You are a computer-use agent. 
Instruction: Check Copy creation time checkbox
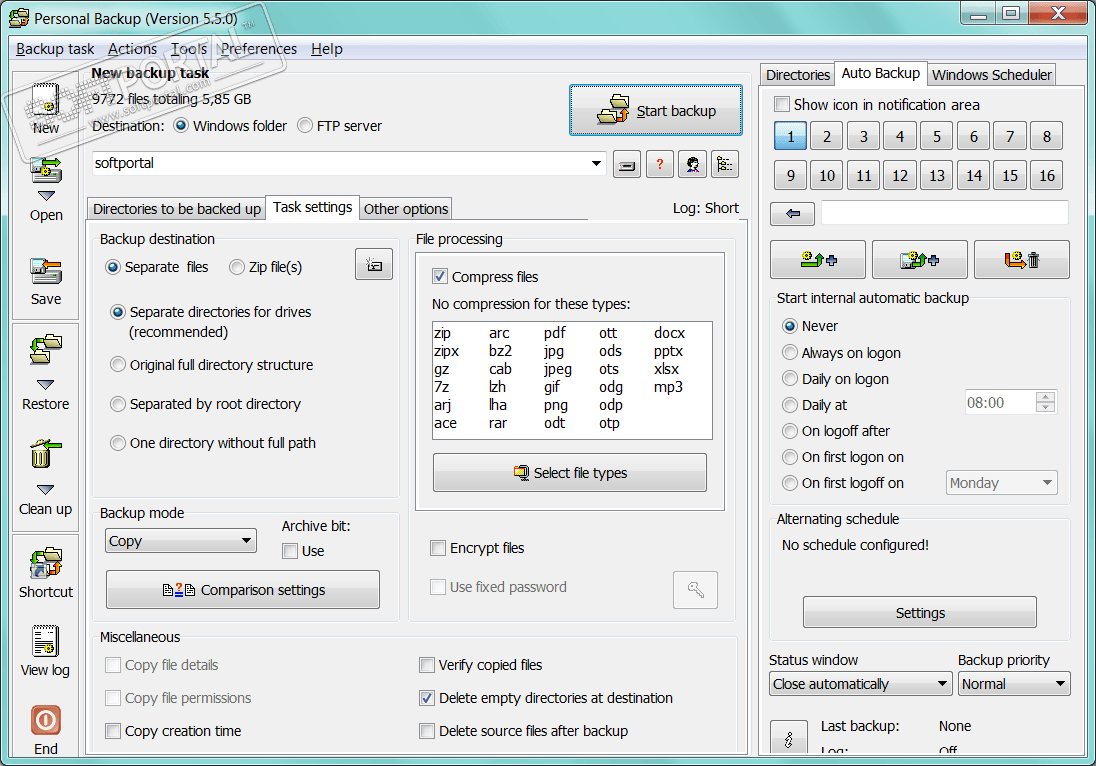(113, 731)
